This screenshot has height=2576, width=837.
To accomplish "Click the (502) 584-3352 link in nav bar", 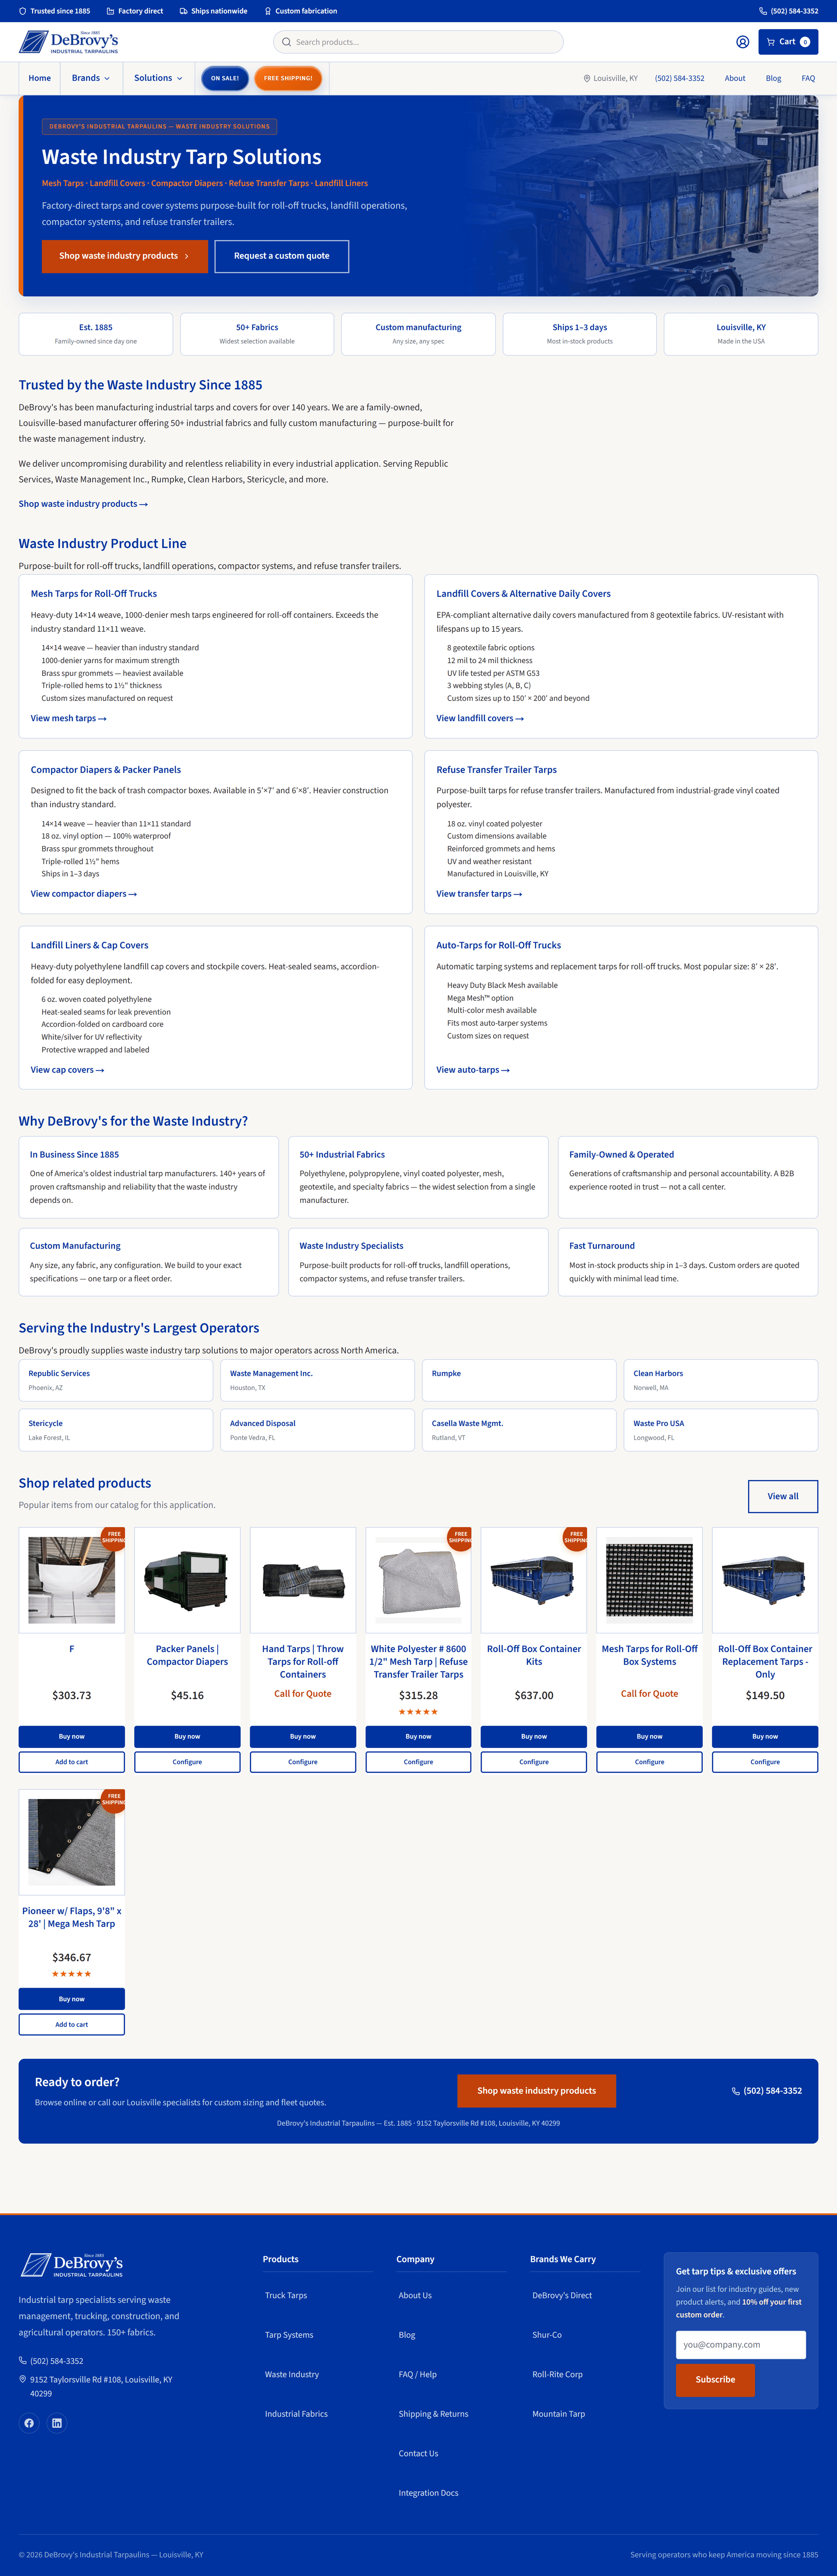I will [x=679, y=78].
